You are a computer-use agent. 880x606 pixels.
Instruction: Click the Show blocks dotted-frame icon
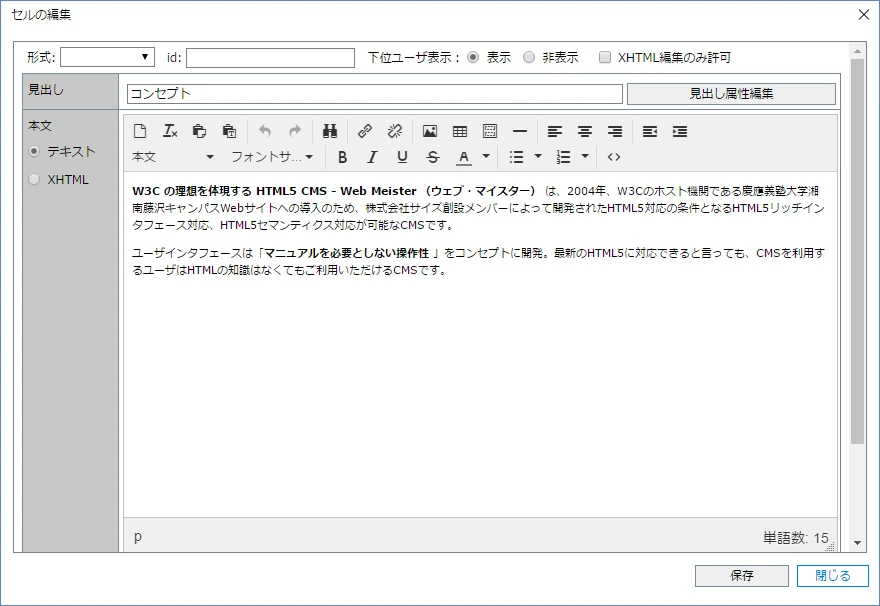(490, 131)
